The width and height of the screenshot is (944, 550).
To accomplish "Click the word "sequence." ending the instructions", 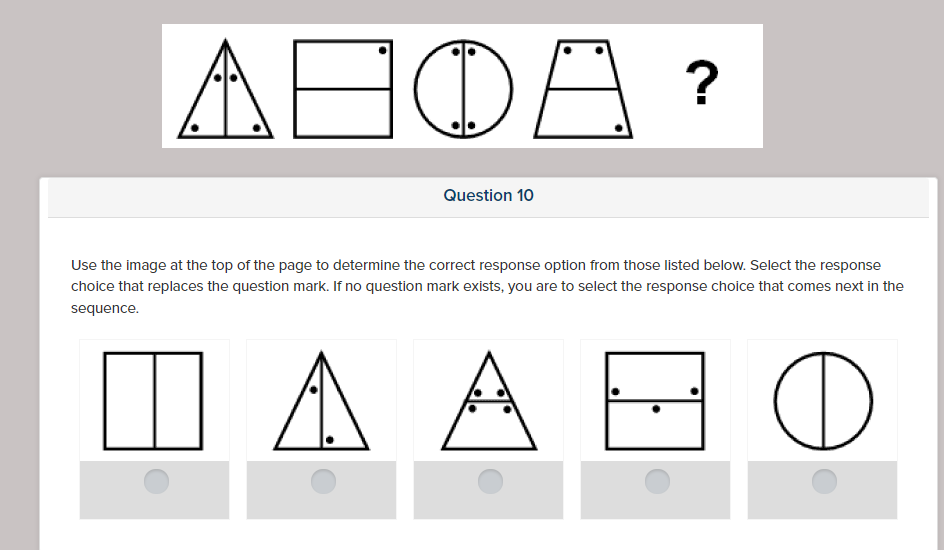I will [104, 308].
